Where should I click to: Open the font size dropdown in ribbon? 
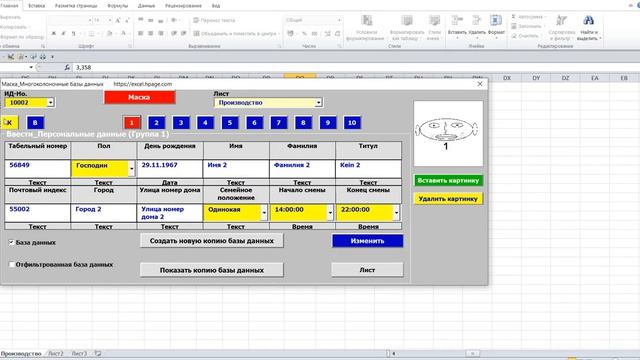(109, 20)
